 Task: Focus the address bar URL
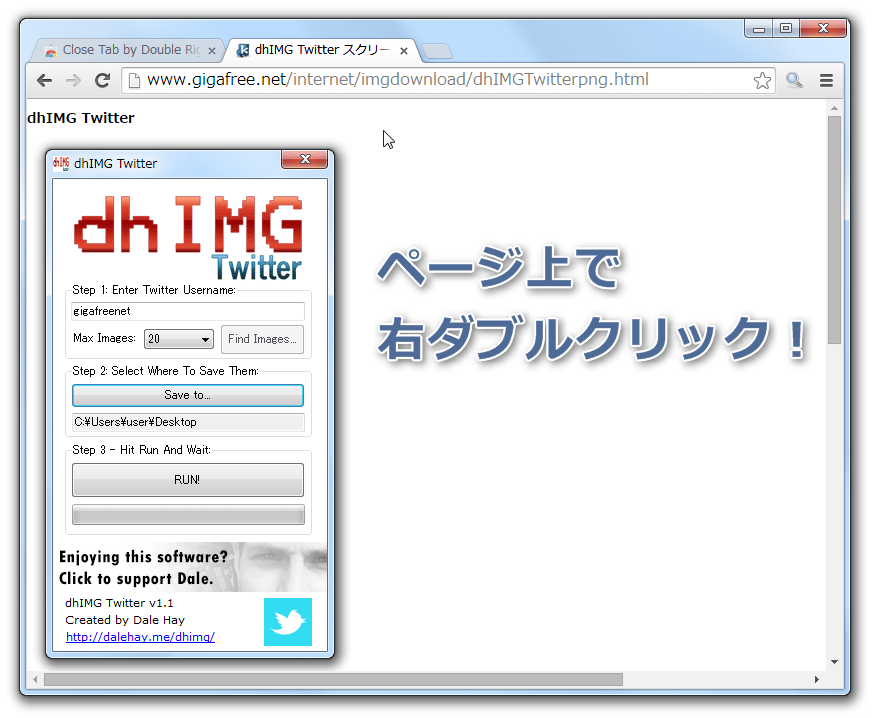[397, 80]
